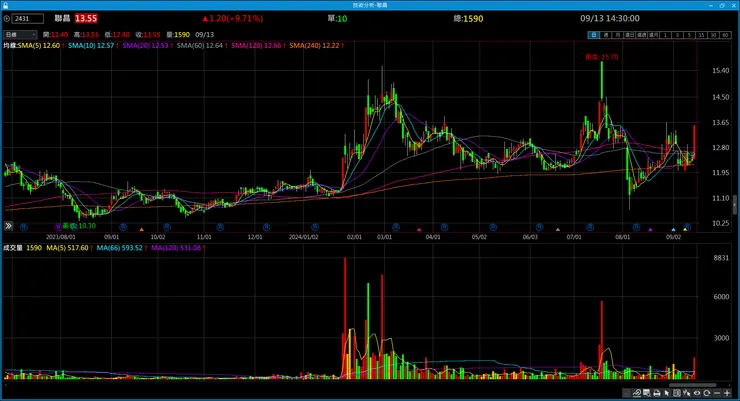This screenshot has width=740, height=401.
Task: Click the refresh circular arrow icon
Action: tap(706, 393)
